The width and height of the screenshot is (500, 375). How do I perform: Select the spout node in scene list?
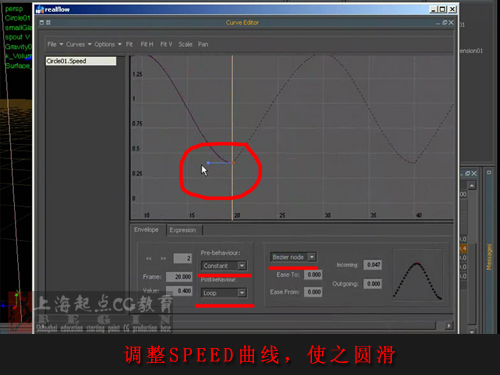point(17,37)
